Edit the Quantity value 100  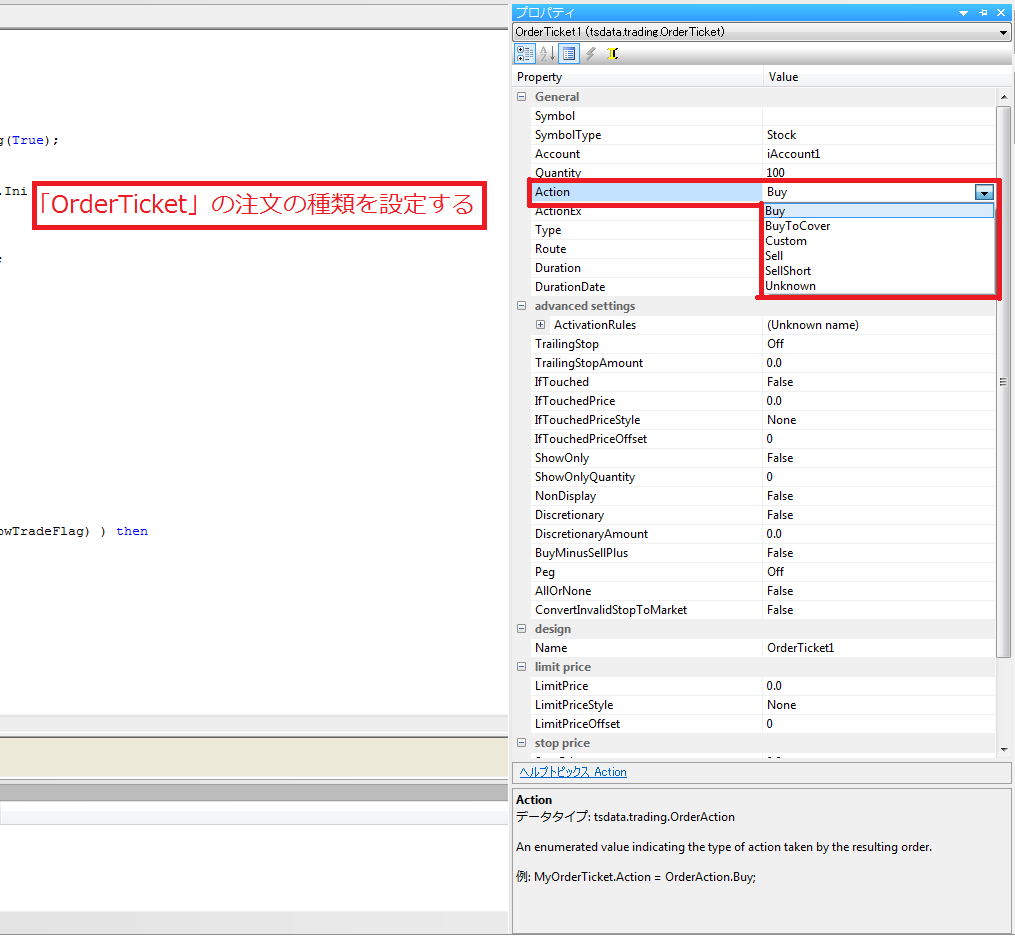coord(879,172)
